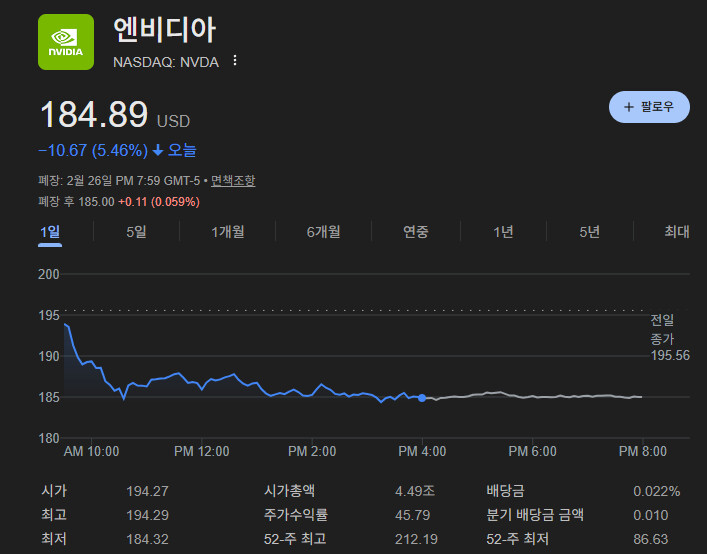Switch to the 1개월 chart tab

coord(228,232)
